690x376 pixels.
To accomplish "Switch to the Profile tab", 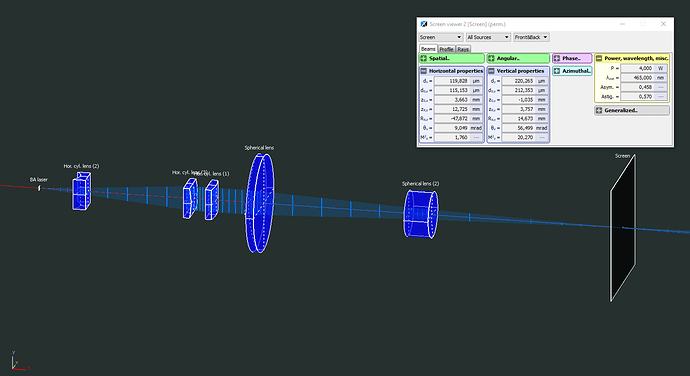I will pyautogui.click(x=446, y=49).
